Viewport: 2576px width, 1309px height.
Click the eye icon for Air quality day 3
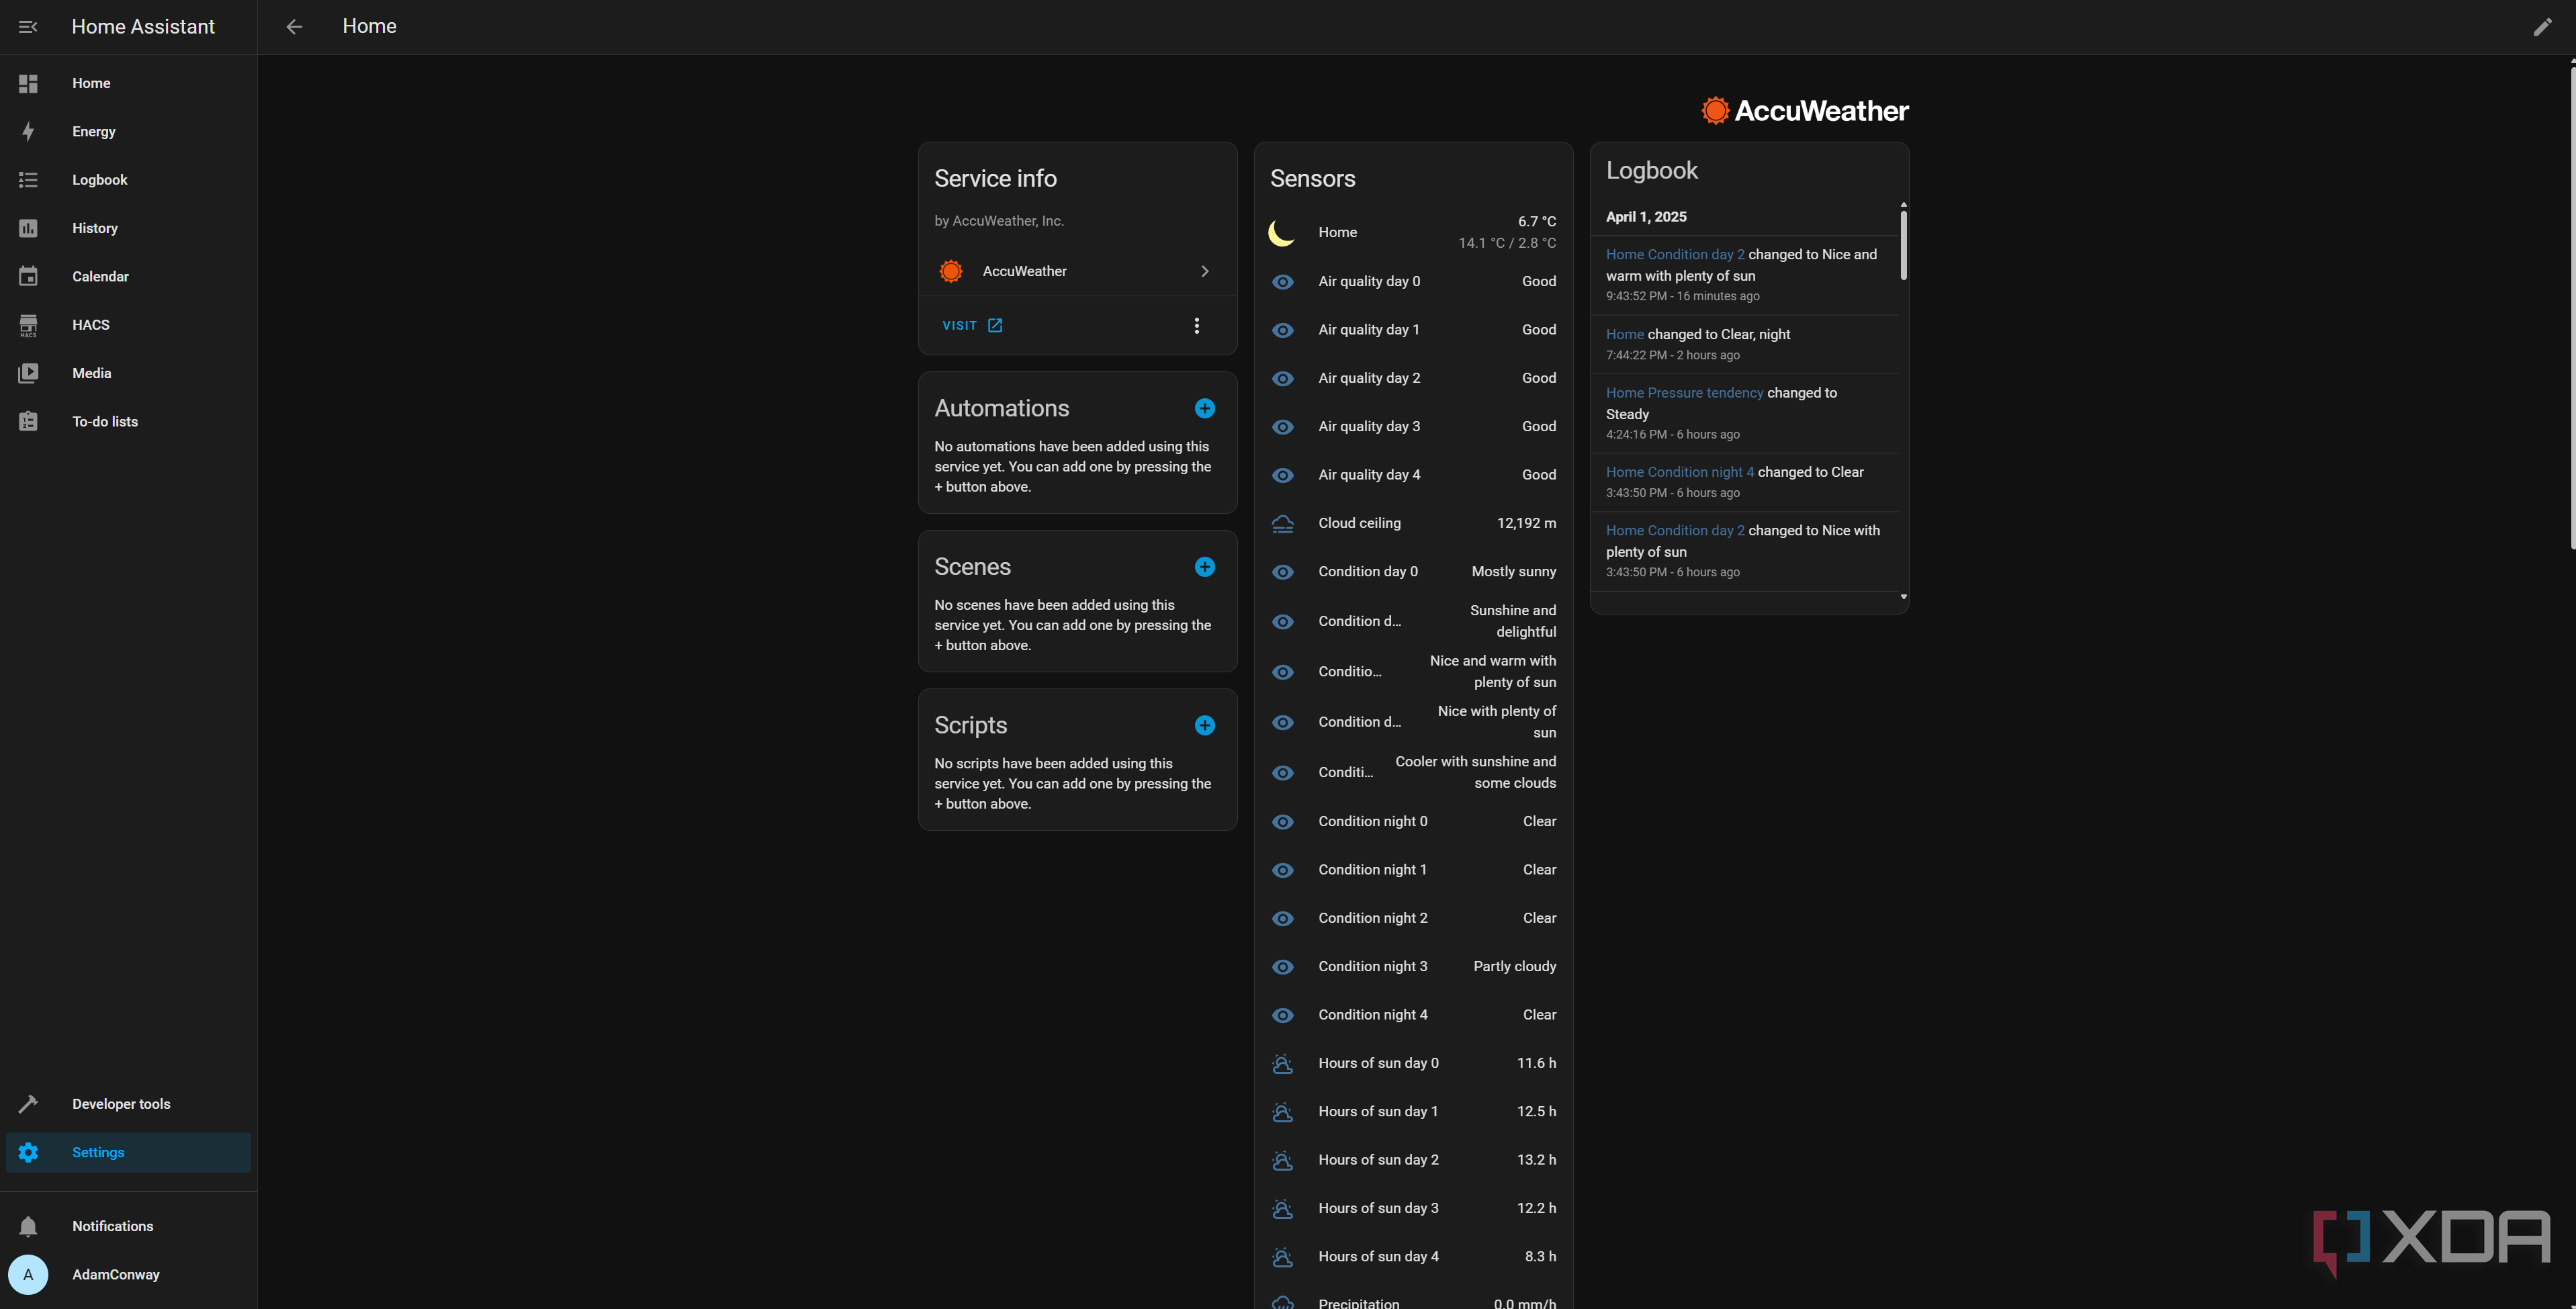(1283, 427)
